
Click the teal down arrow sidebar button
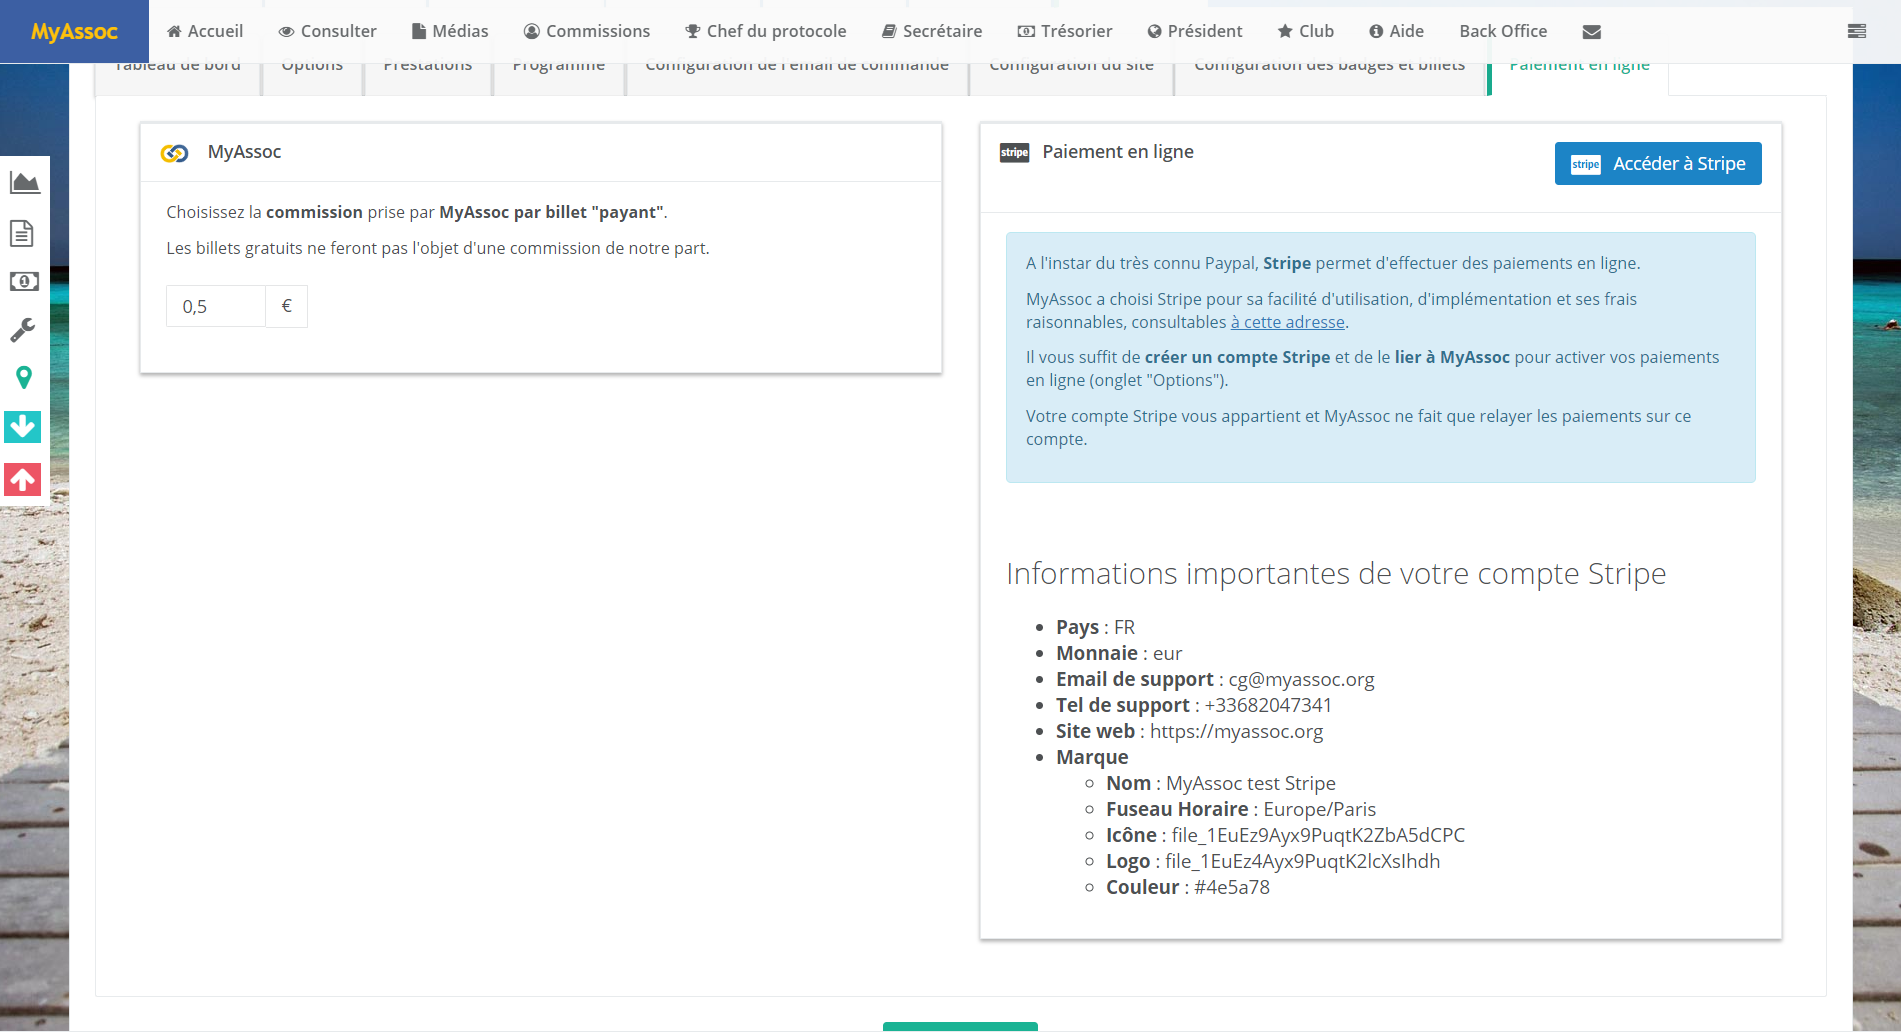click(23, 427)
